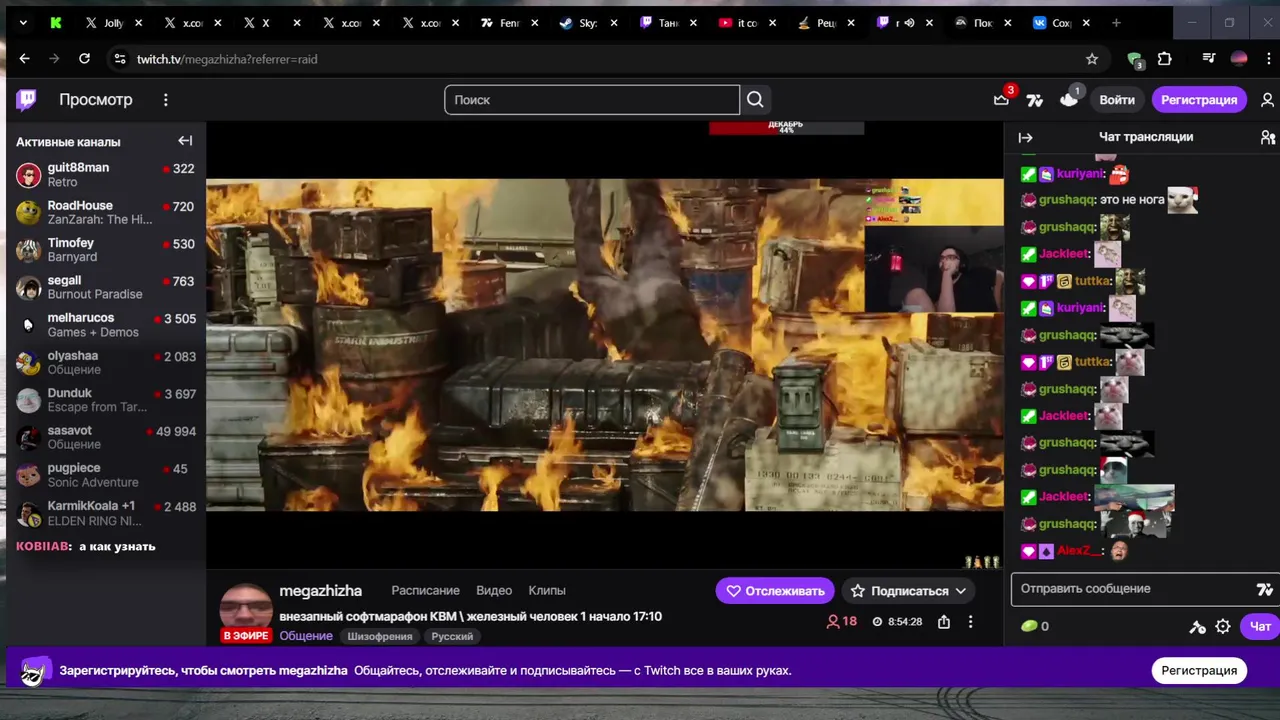Open the Видео channel tab
Image resolution: width=1280 pixels, height=720 pixels.
click(x=494, y=591)
